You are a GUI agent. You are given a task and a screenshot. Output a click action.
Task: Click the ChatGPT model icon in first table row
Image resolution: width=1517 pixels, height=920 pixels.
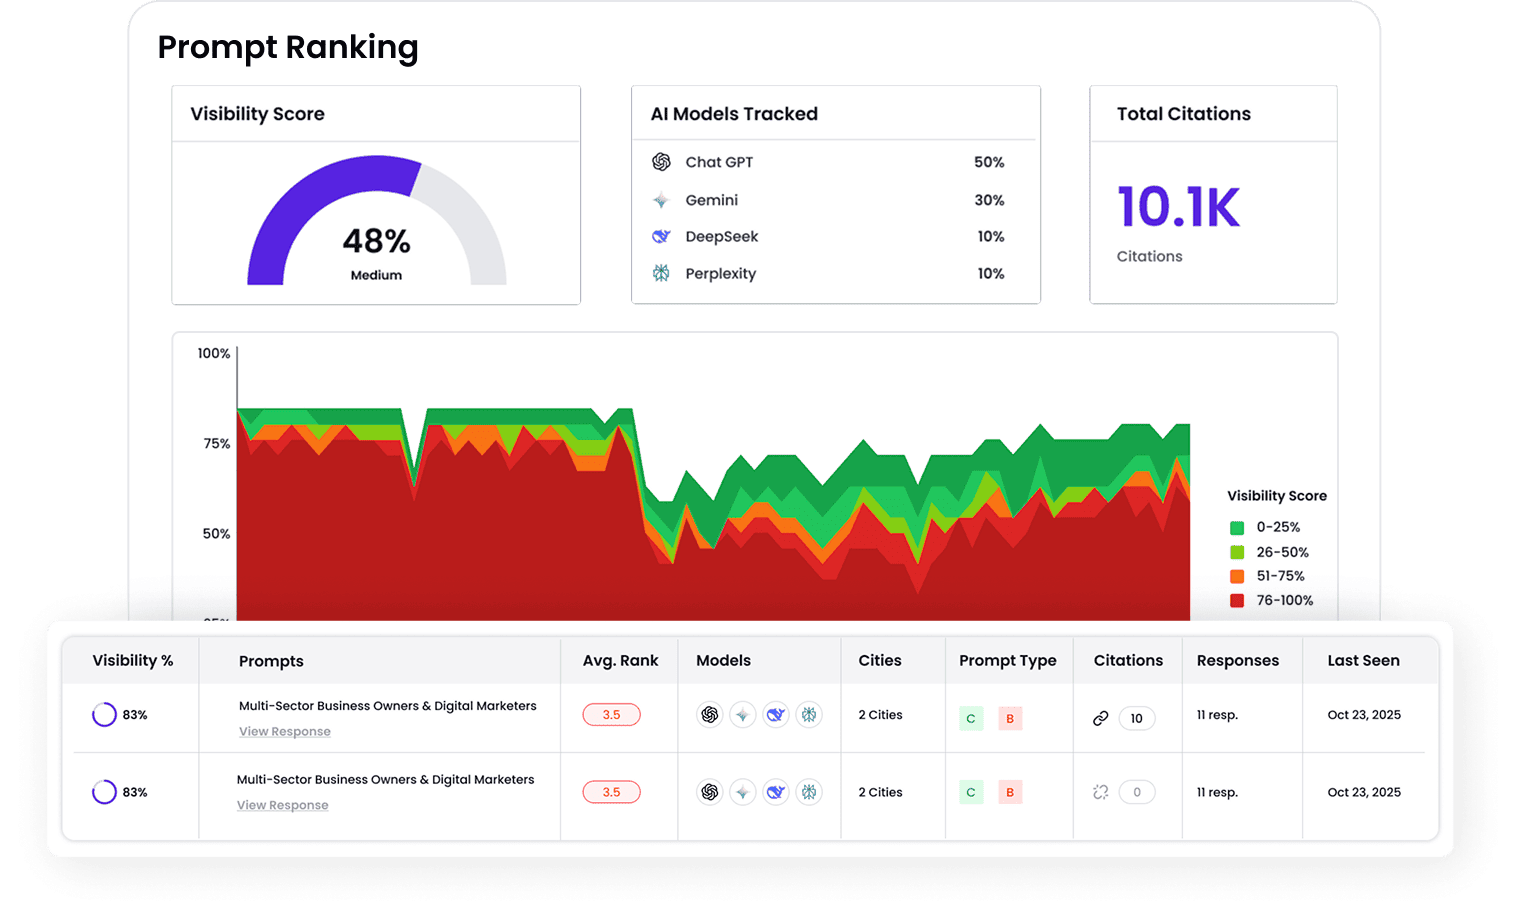710,715
